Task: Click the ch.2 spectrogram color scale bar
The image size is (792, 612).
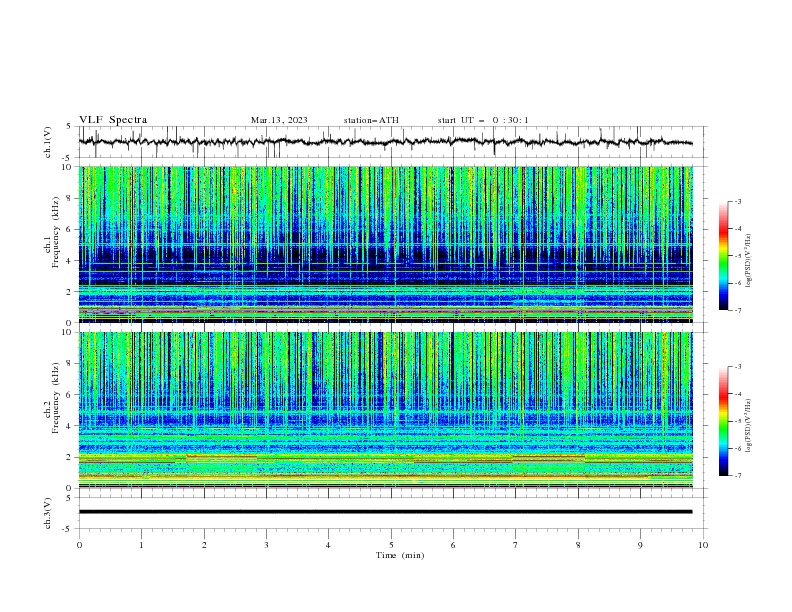Action: (723, 421)
